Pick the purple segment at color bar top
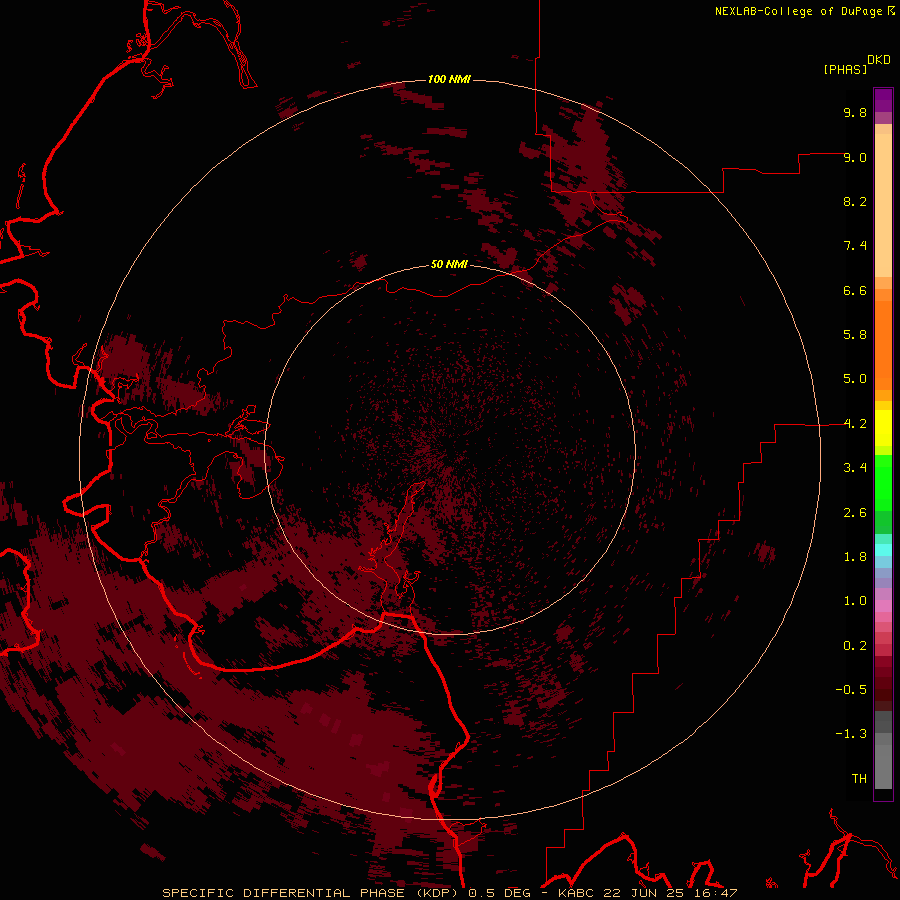 pos(883,100)
